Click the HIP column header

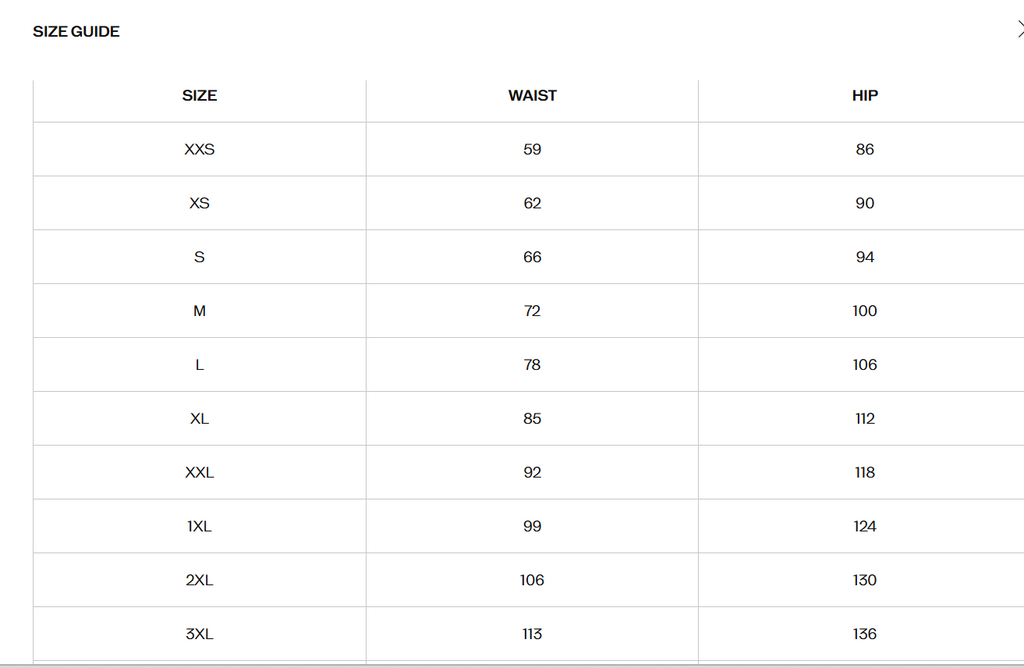tap(865, 96)
